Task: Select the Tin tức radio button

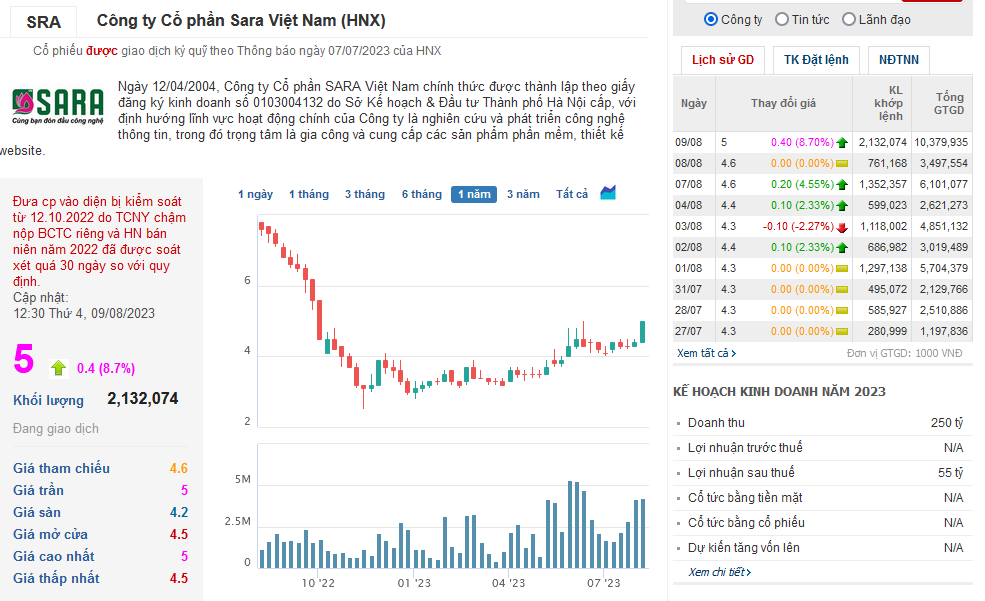Action: 781,19
